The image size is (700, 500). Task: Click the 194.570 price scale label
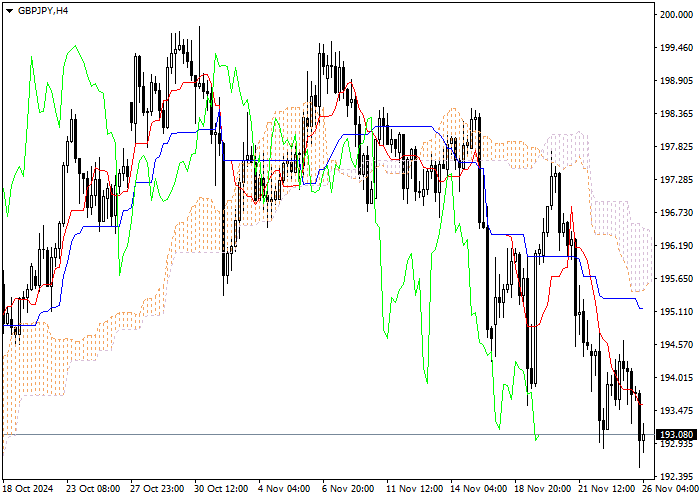[x=676, y=345]
